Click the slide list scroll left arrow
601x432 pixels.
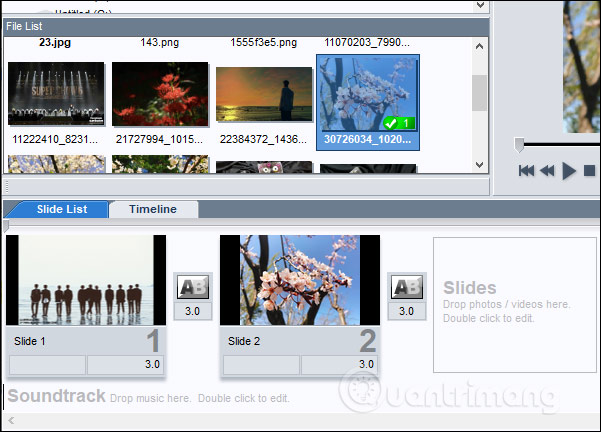11,421
